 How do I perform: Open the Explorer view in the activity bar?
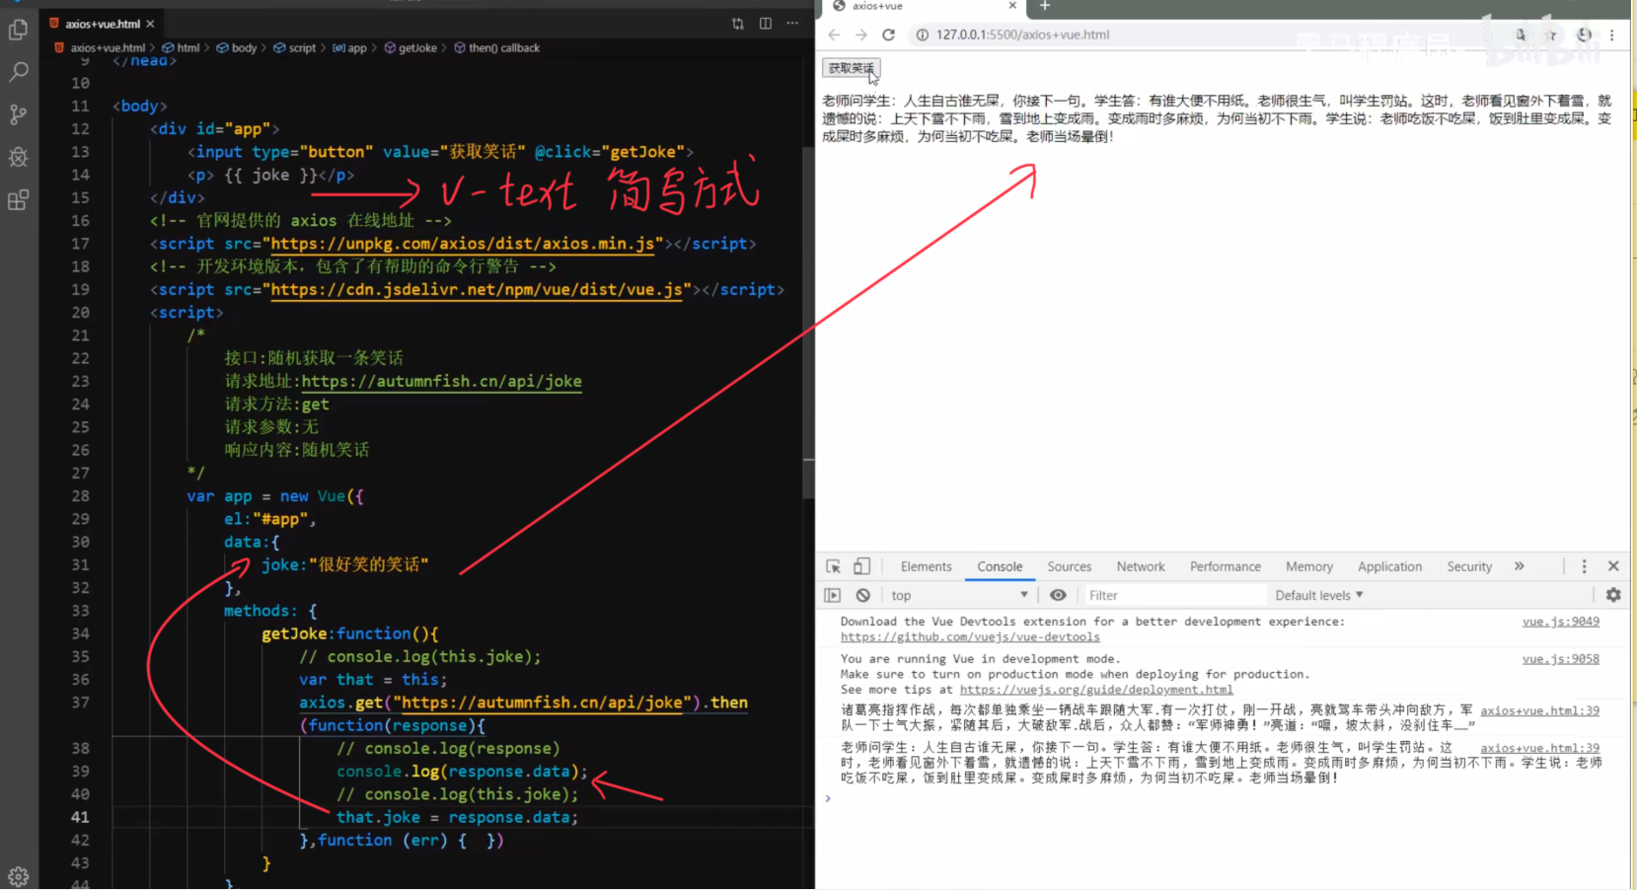(18, 30)
